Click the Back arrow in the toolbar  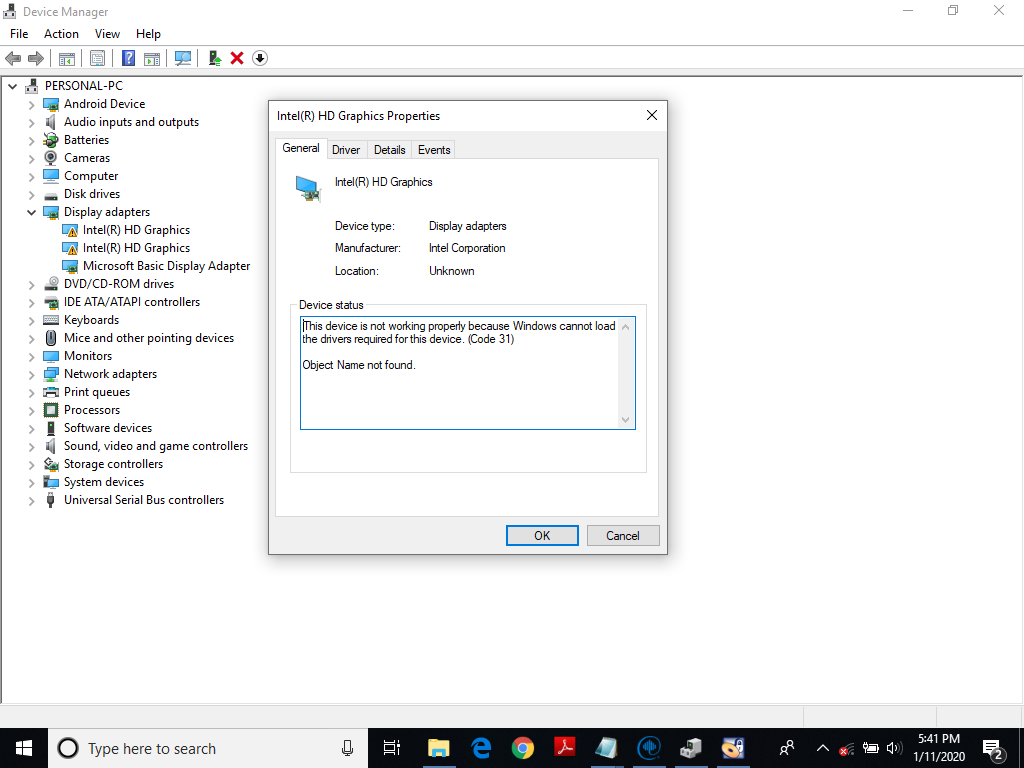pyautogui.click(x=13, y=58)
